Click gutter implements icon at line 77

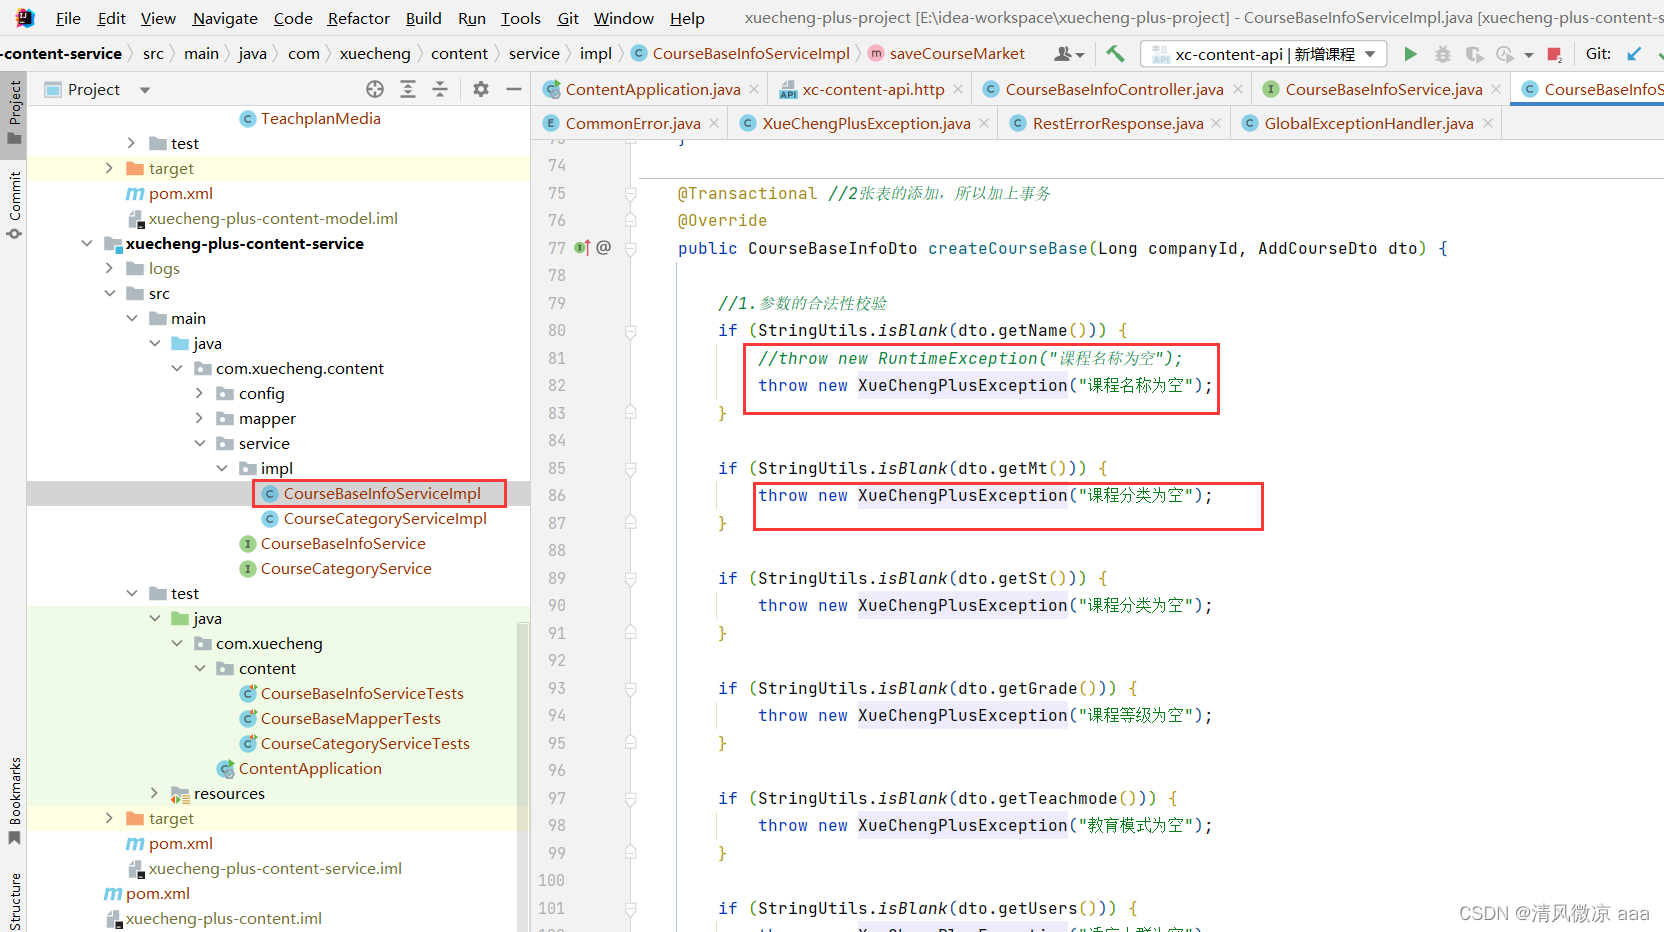[x=583, y=248]
